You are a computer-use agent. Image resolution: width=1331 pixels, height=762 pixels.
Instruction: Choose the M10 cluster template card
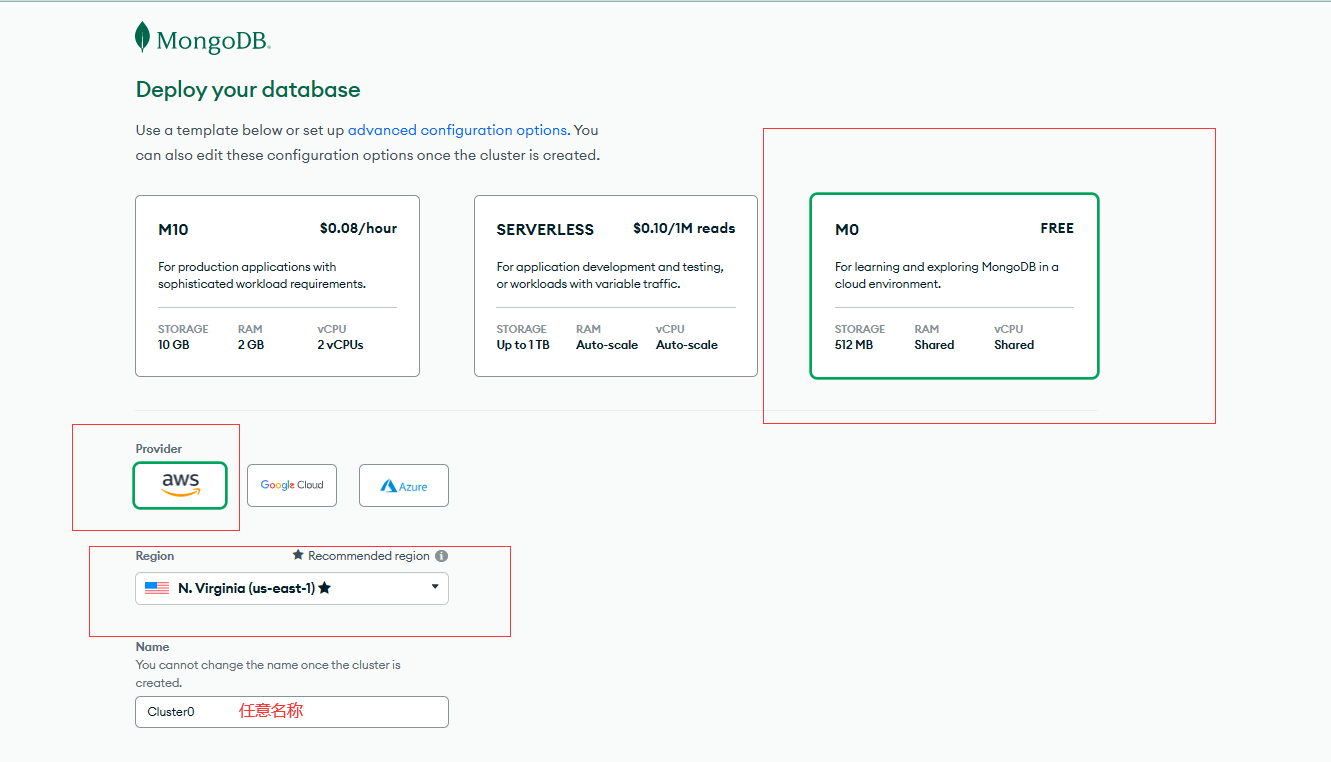pyautogui.click(x=277, y=286)
